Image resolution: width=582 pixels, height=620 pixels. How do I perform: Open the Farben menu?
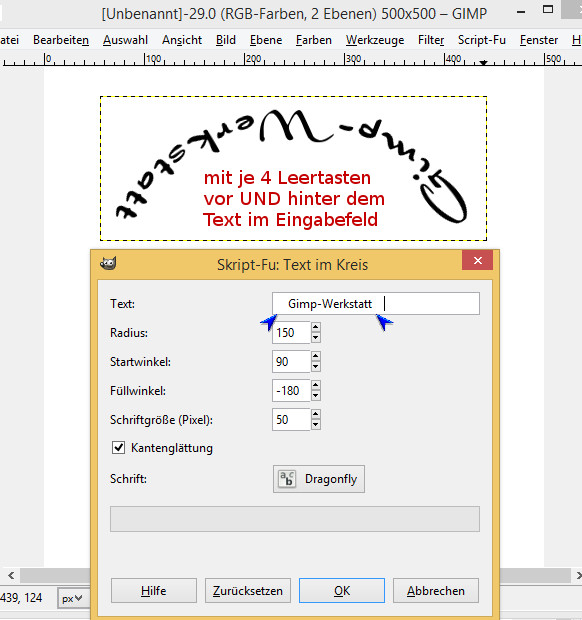pyautogui.click(x=314, y=40)
